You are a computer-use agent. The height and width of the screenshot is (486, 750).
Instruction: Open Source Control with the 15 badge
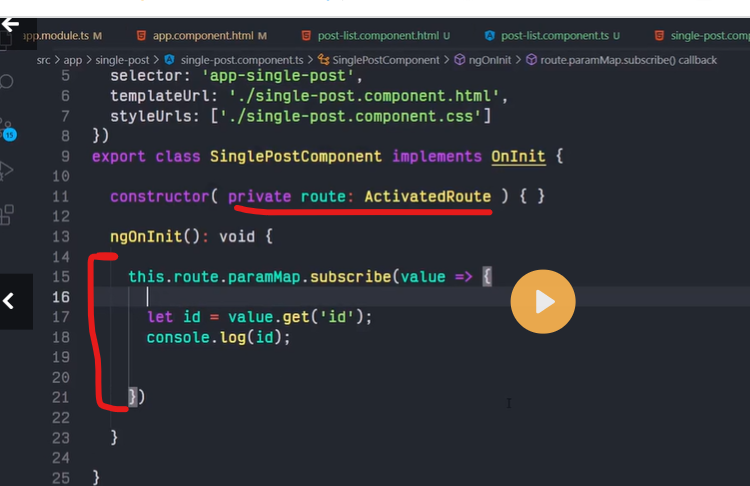[8, 127]
